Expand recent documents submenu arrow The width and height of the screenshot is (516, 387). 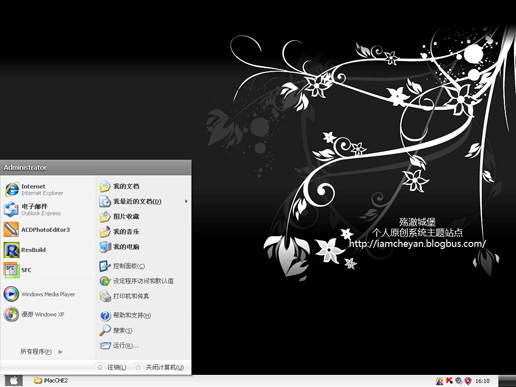click(x=186, y=201)
